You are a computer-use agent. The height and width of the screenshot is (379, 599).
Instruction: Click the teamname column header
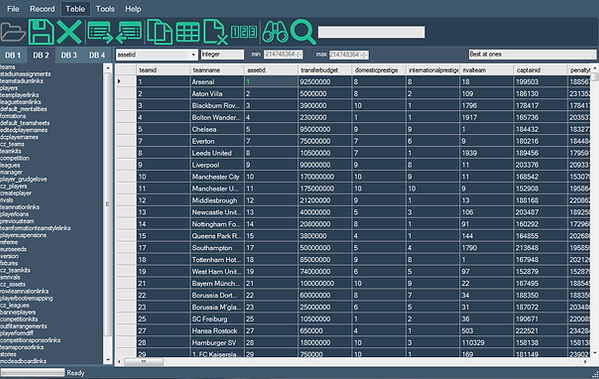click(217, 70)
